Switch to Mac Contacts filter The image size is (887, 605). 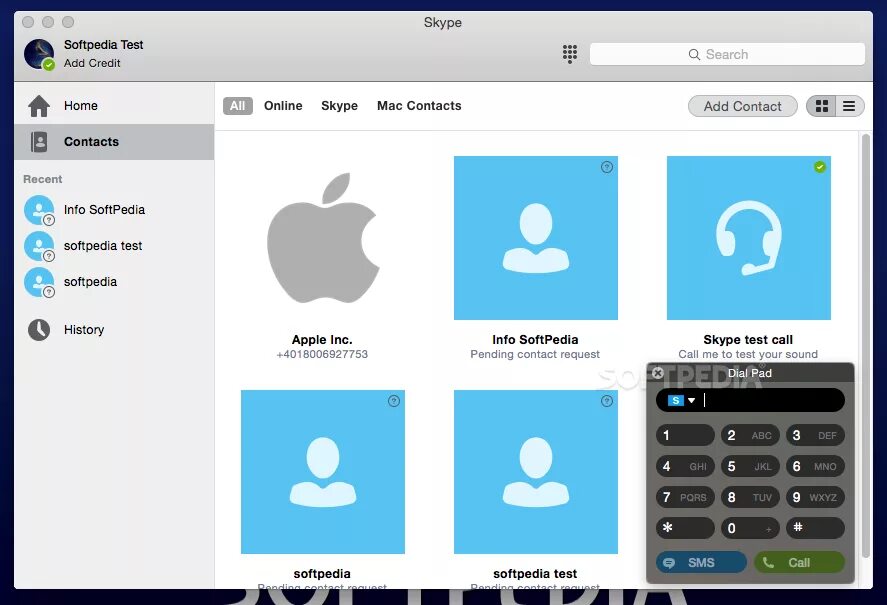419,106
